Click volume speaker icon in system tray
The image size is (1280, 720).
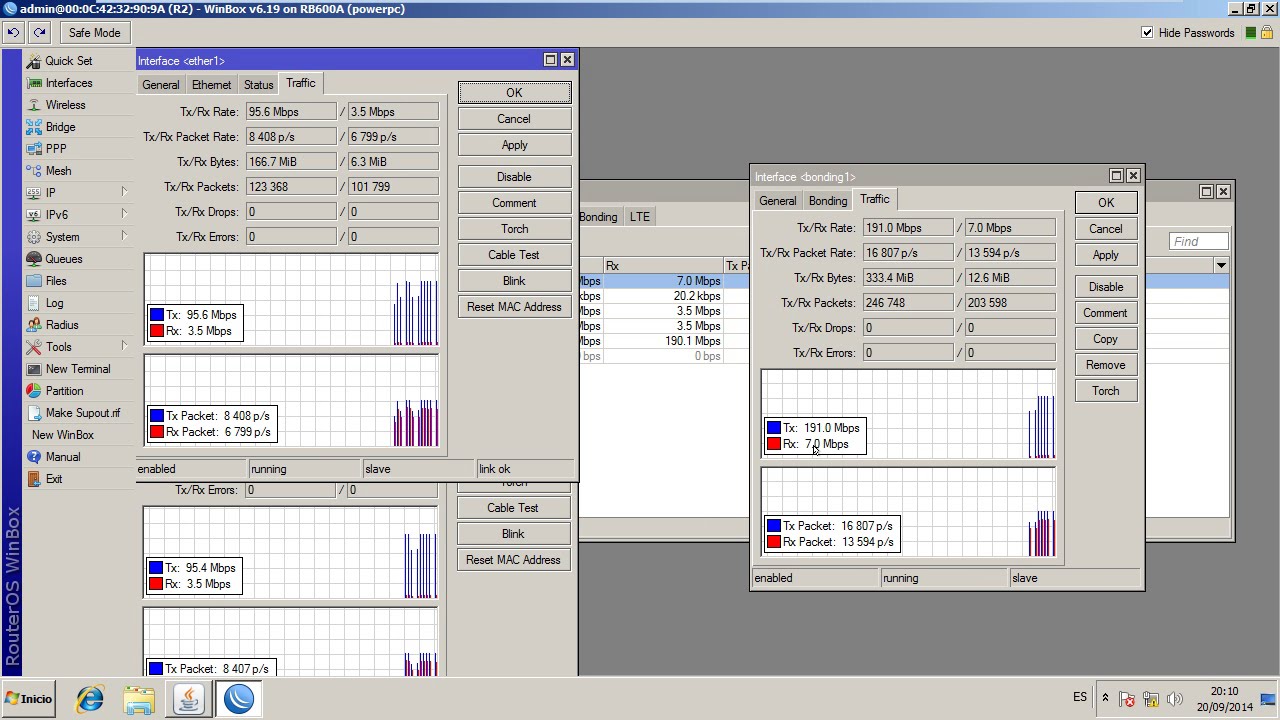1175,699
